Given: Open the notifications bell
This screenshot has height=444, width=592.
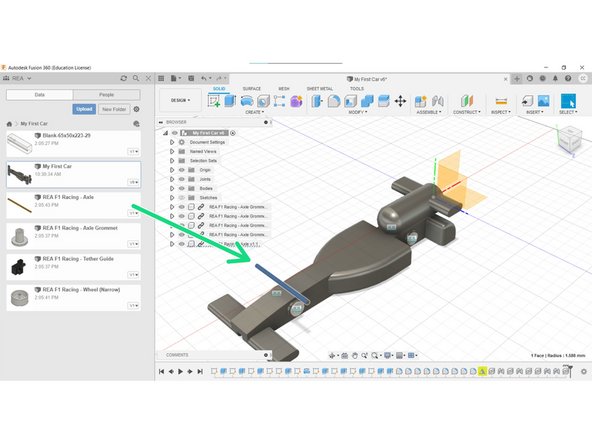Looking at the screenshot, I should (x=555, y=78).
